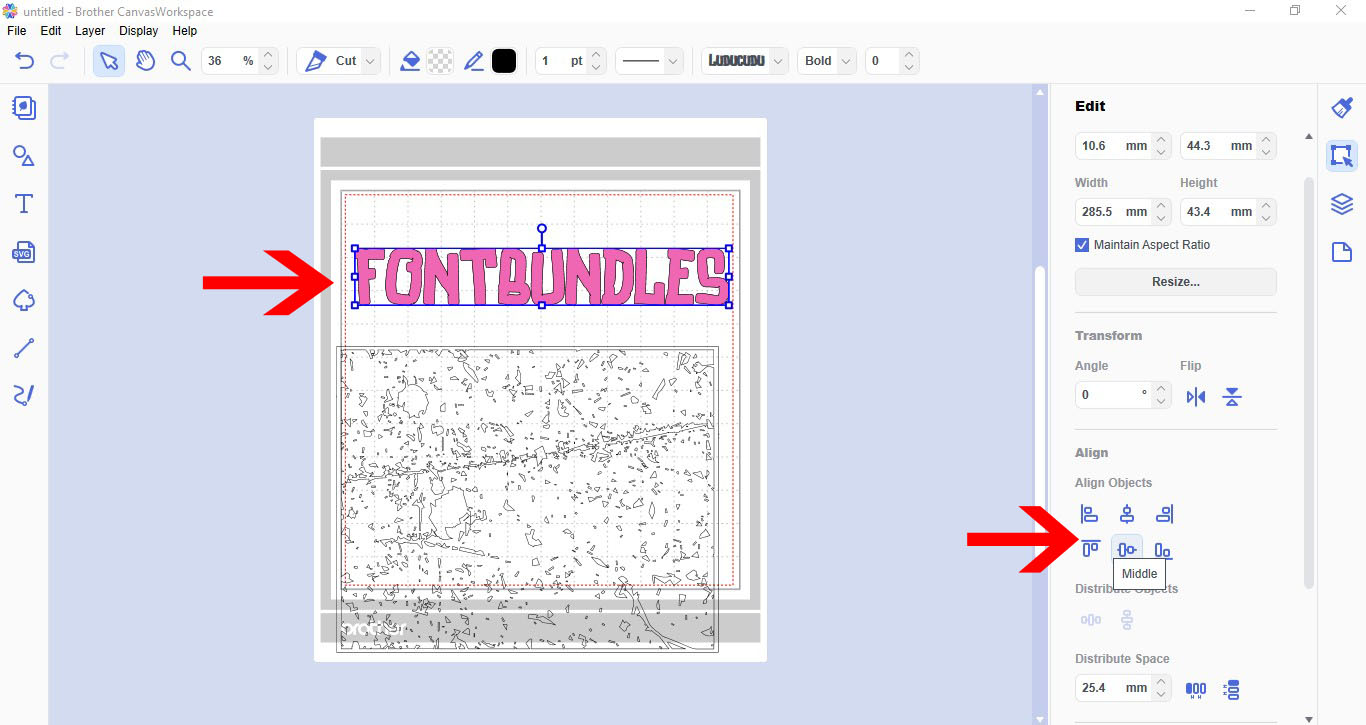This screenshot has width=1366, height=725.
Task: Toggle Maintain Aspect Ratio checkbox
Action: 1082,245
